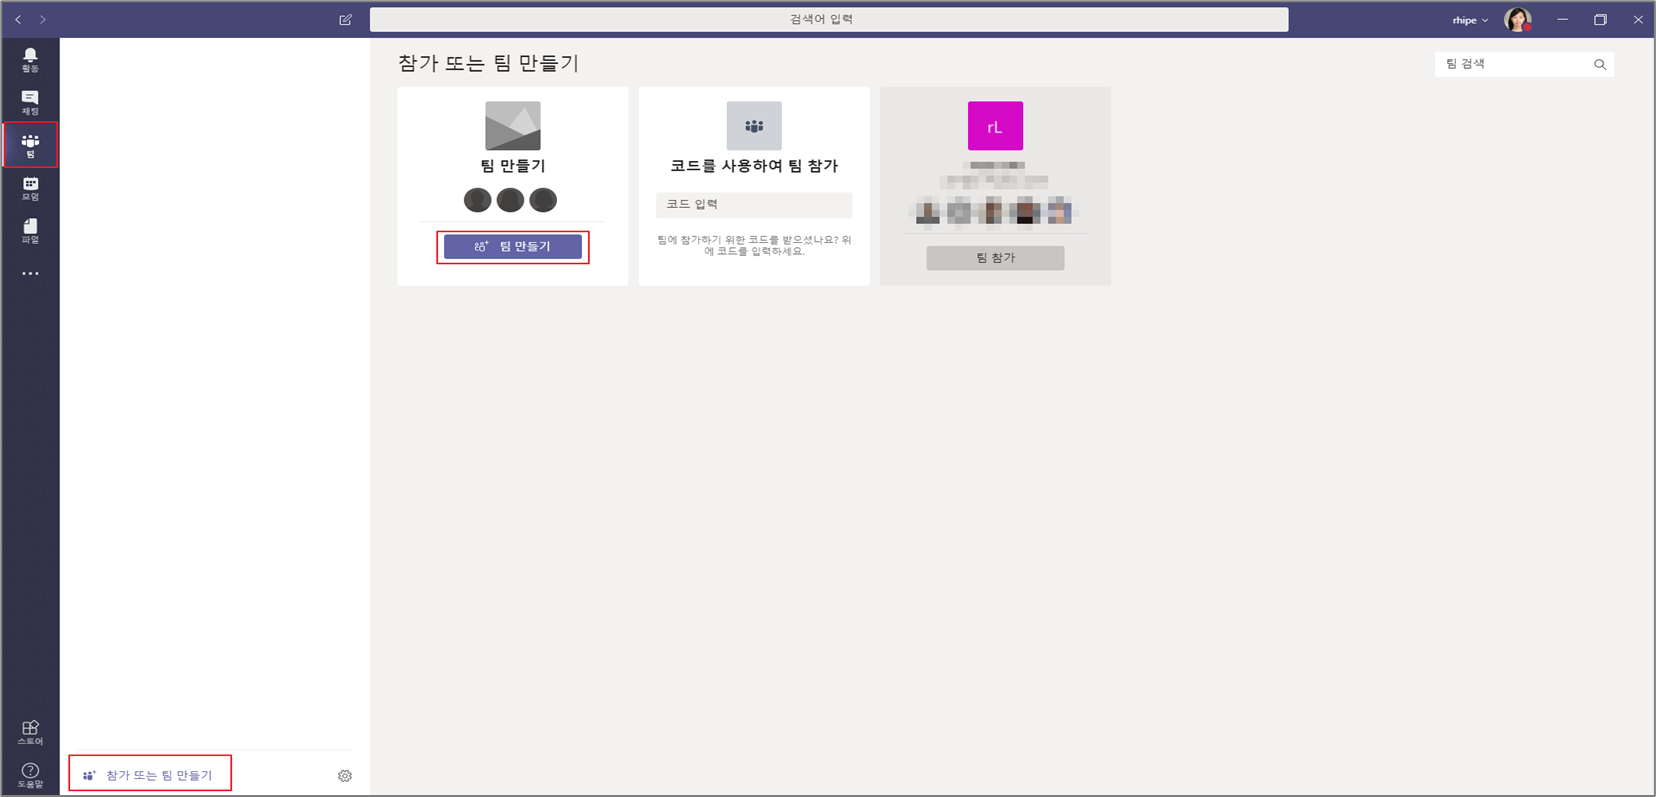Open the Files icon in sidebar
Viewport: 1656px width, 797px height.
(30, 231)
